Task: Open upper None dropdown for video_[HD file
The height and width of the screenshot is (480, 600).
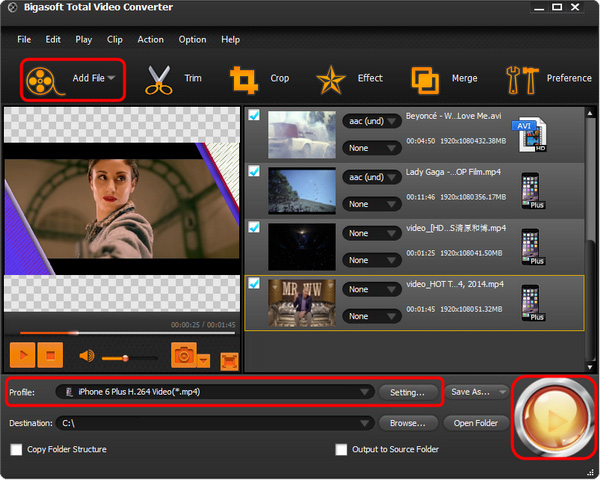Action: 372,233
